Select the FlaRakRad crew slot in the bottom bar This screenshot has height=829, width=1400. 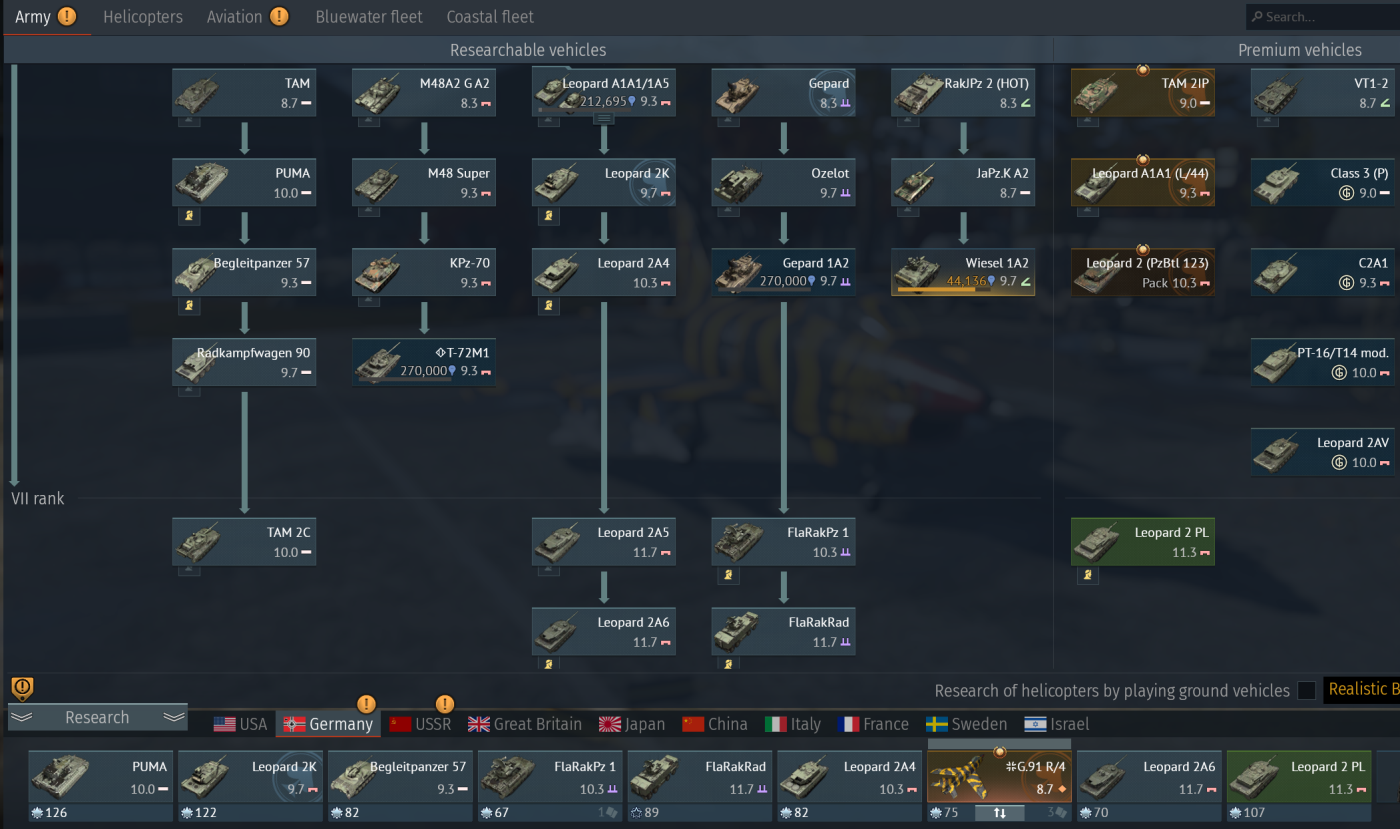click(x=700, y=786)
